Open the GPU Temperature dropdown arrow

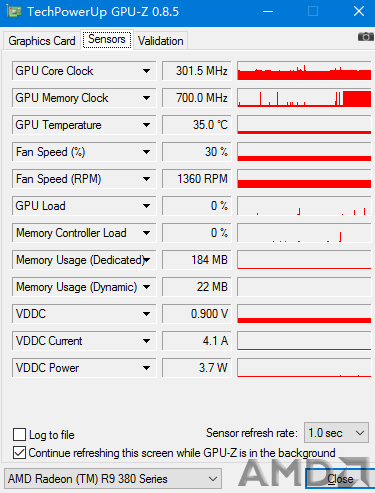point(146,125)
